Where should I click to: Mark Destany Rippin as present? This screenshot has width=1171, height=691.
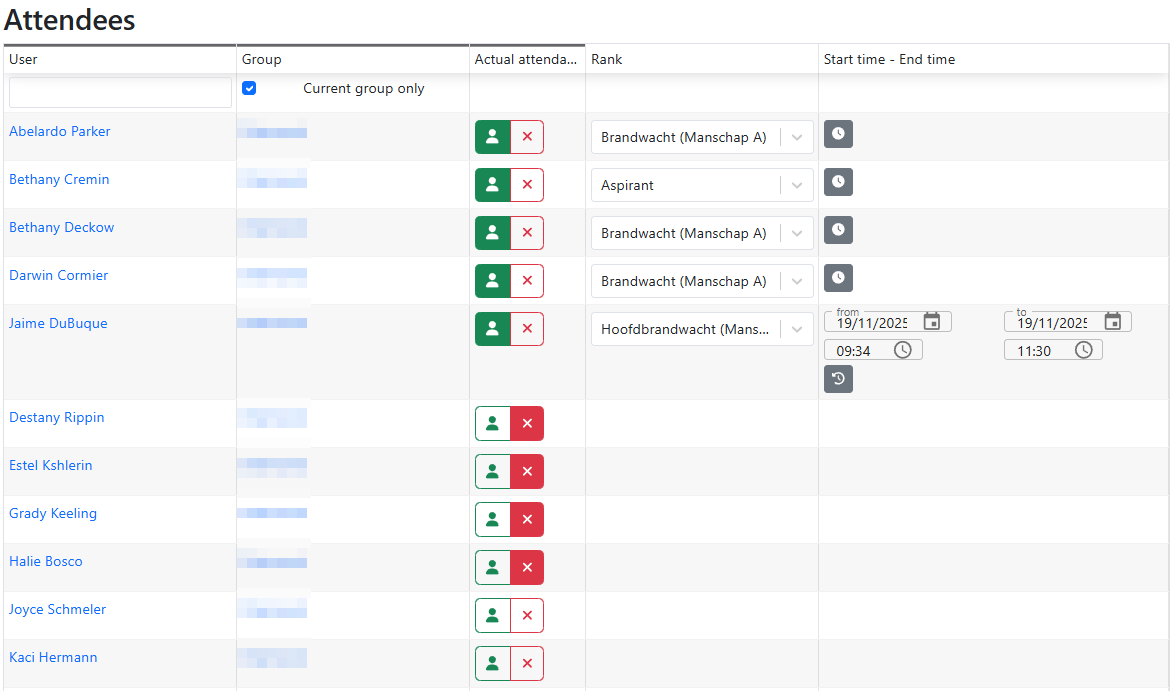pos(492,424)
